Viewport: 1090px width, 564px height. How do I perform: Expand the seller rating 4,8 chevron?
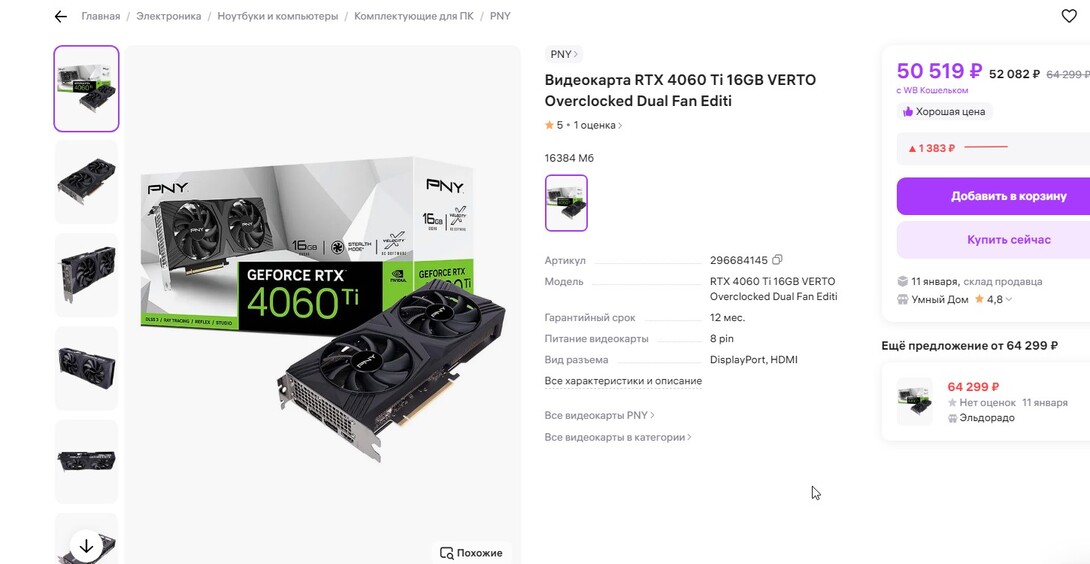tap(1009, 300)
